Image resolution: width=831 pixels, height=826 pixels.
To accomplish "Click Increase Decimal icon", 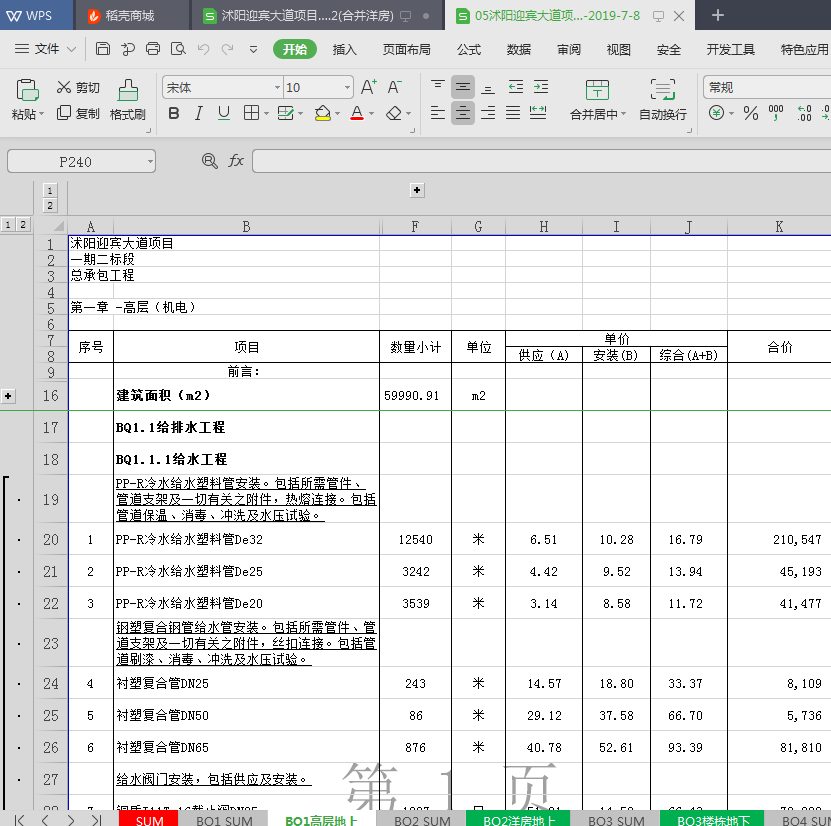I will 804,113.
